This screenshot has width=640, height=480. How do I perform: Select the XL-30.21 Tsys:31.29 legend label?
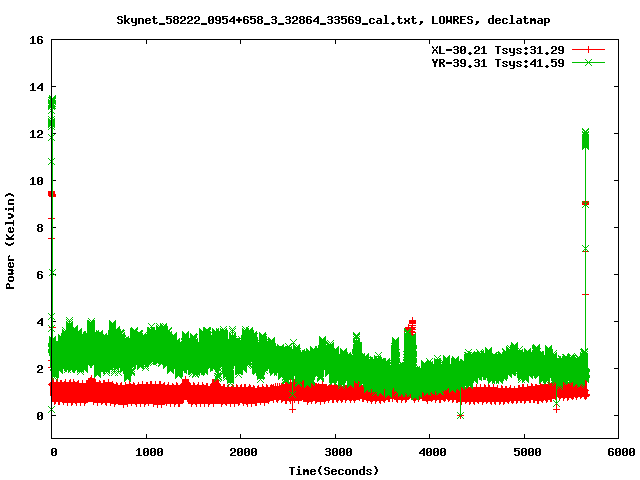pos(498,50)
